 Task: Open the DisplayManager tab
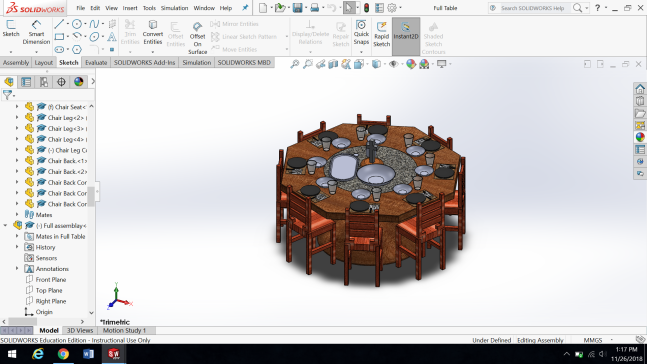tap(78, 82)
